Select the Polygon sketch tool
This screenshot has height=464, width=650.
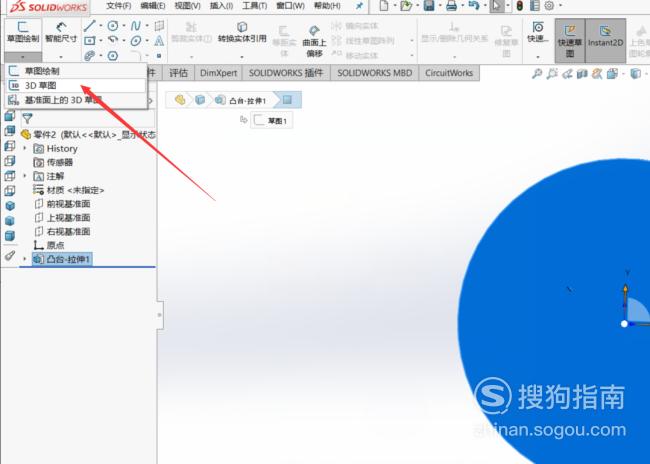(112, 56)
